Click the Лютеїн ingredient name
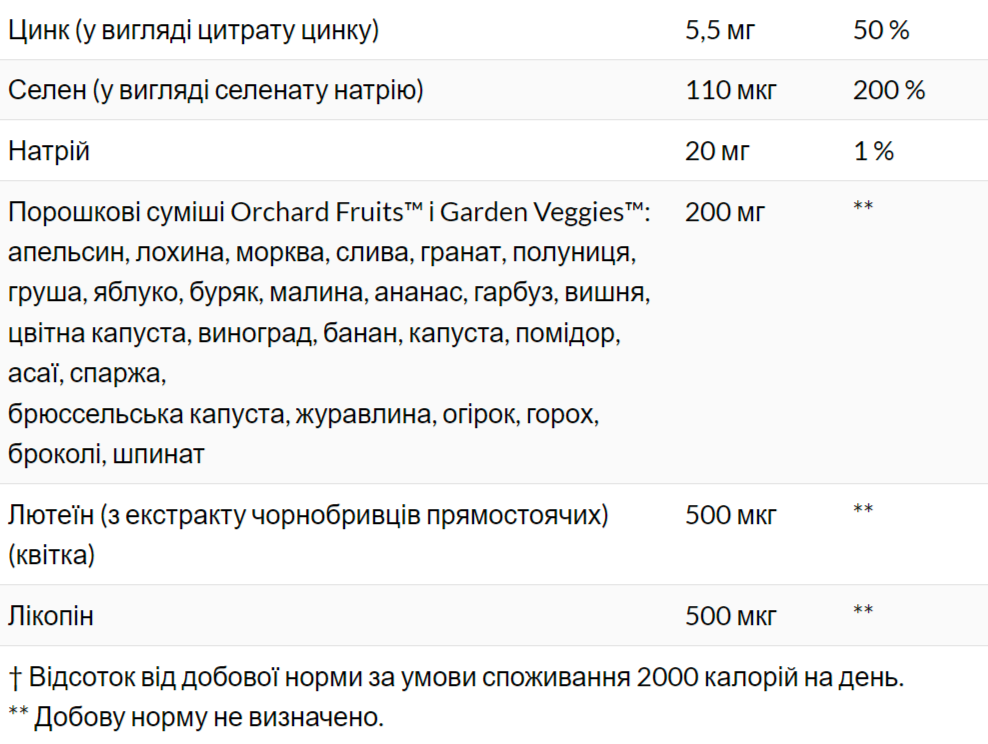988x744 pixels. (x=308, y=515)
